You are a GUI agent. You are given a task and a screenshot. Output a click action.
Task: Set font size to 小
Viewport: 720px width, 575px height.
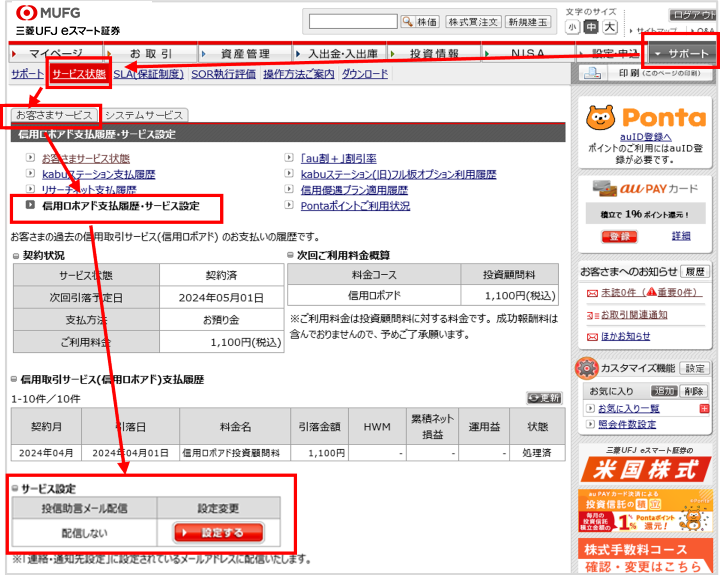[572, 27]
